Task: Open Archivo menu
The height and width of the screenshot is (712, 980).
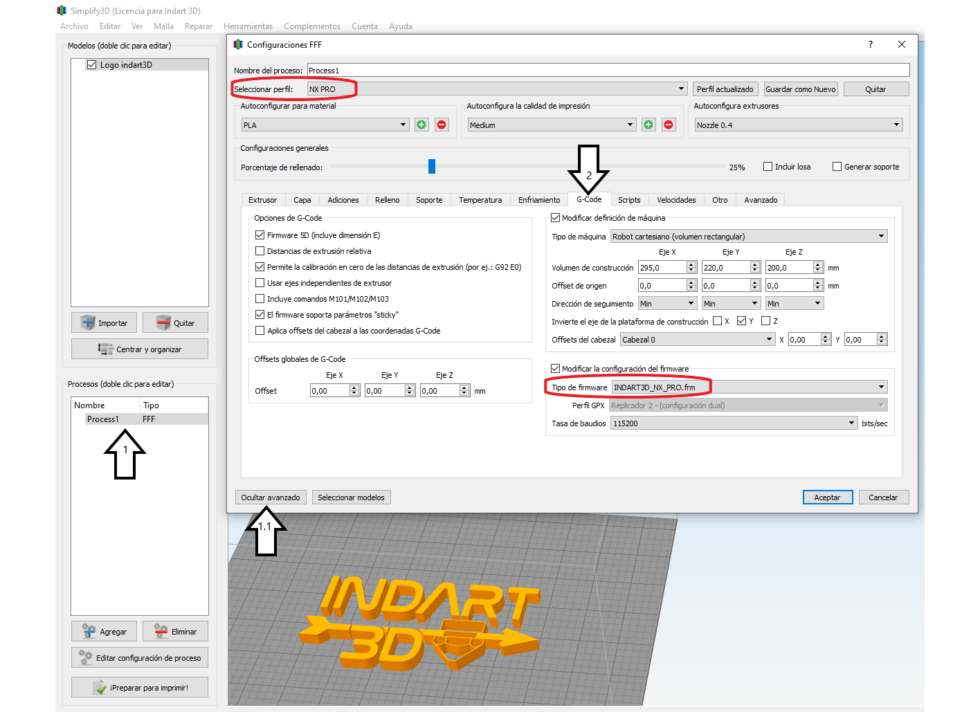Action: [x=74, y=26]
